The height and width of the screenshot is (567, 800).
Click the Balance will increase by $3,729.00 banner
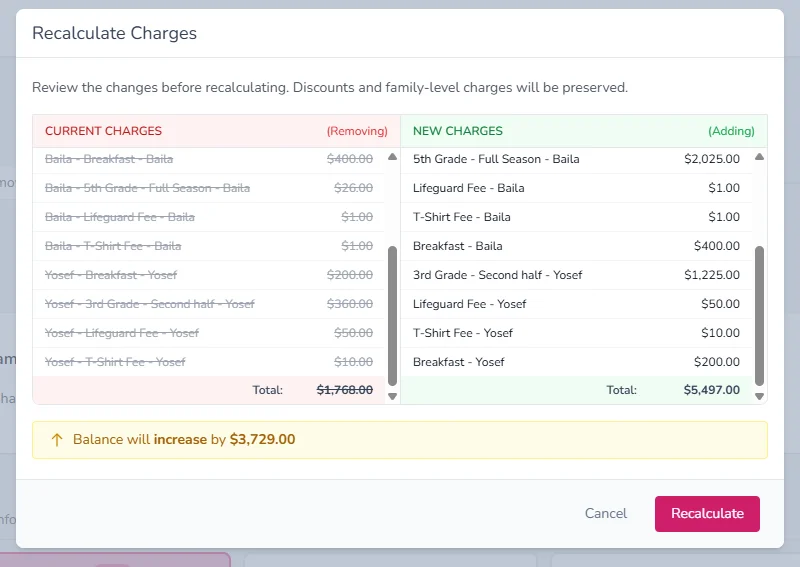pos(399,440)
